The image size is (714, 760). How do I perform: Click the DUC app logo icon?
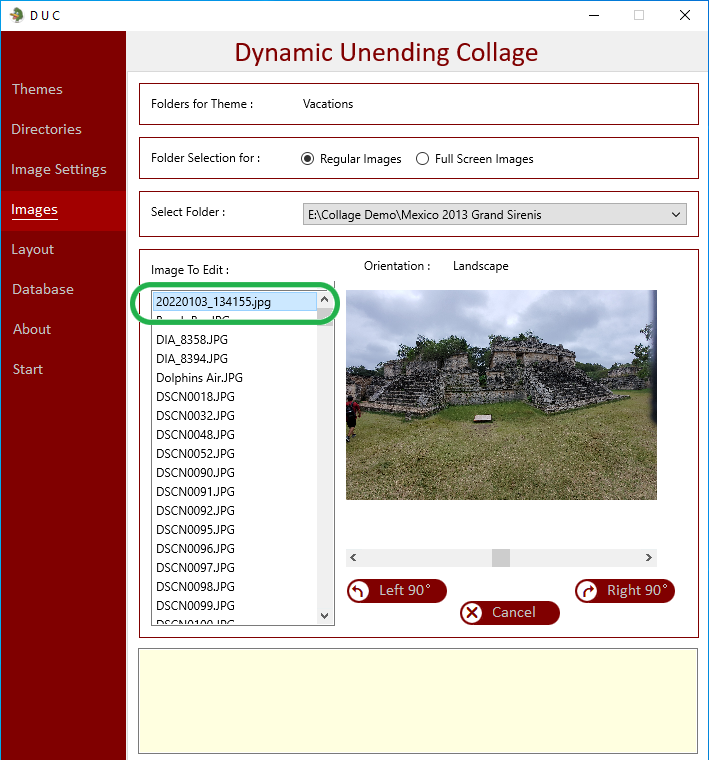[x=17, y=15]
